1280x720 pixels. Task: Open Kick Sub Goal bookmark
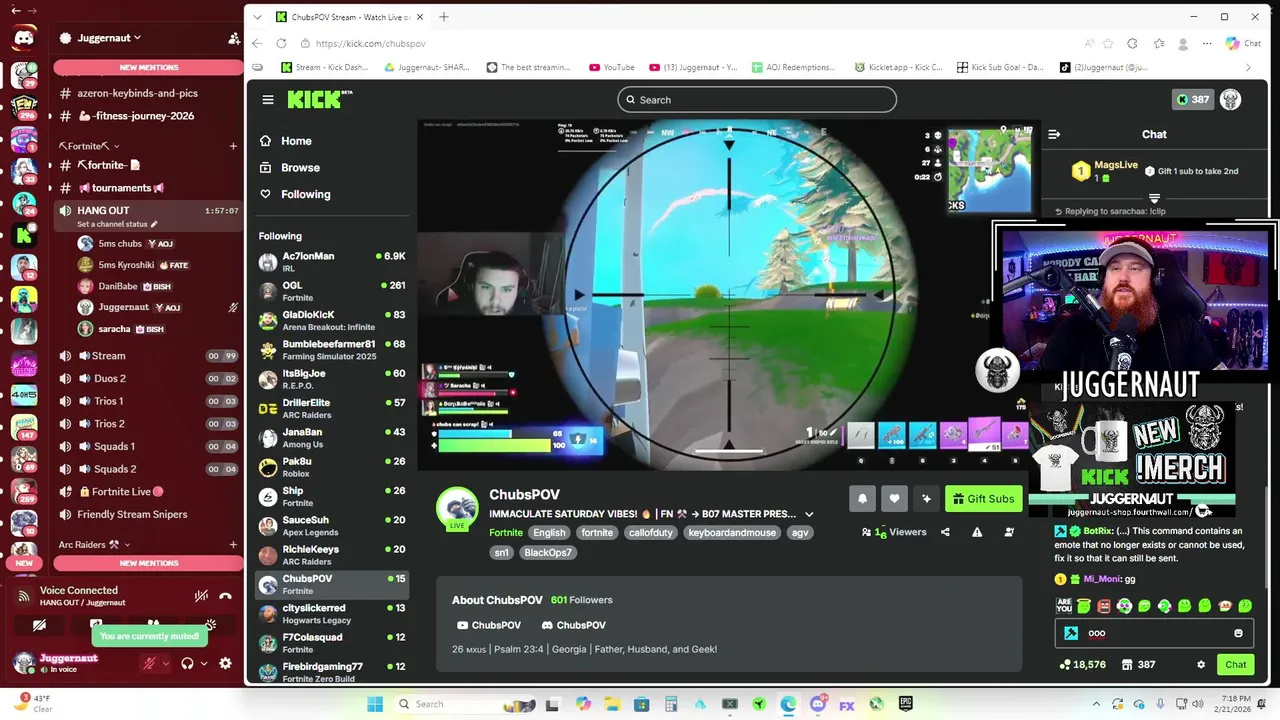(998, 67)
